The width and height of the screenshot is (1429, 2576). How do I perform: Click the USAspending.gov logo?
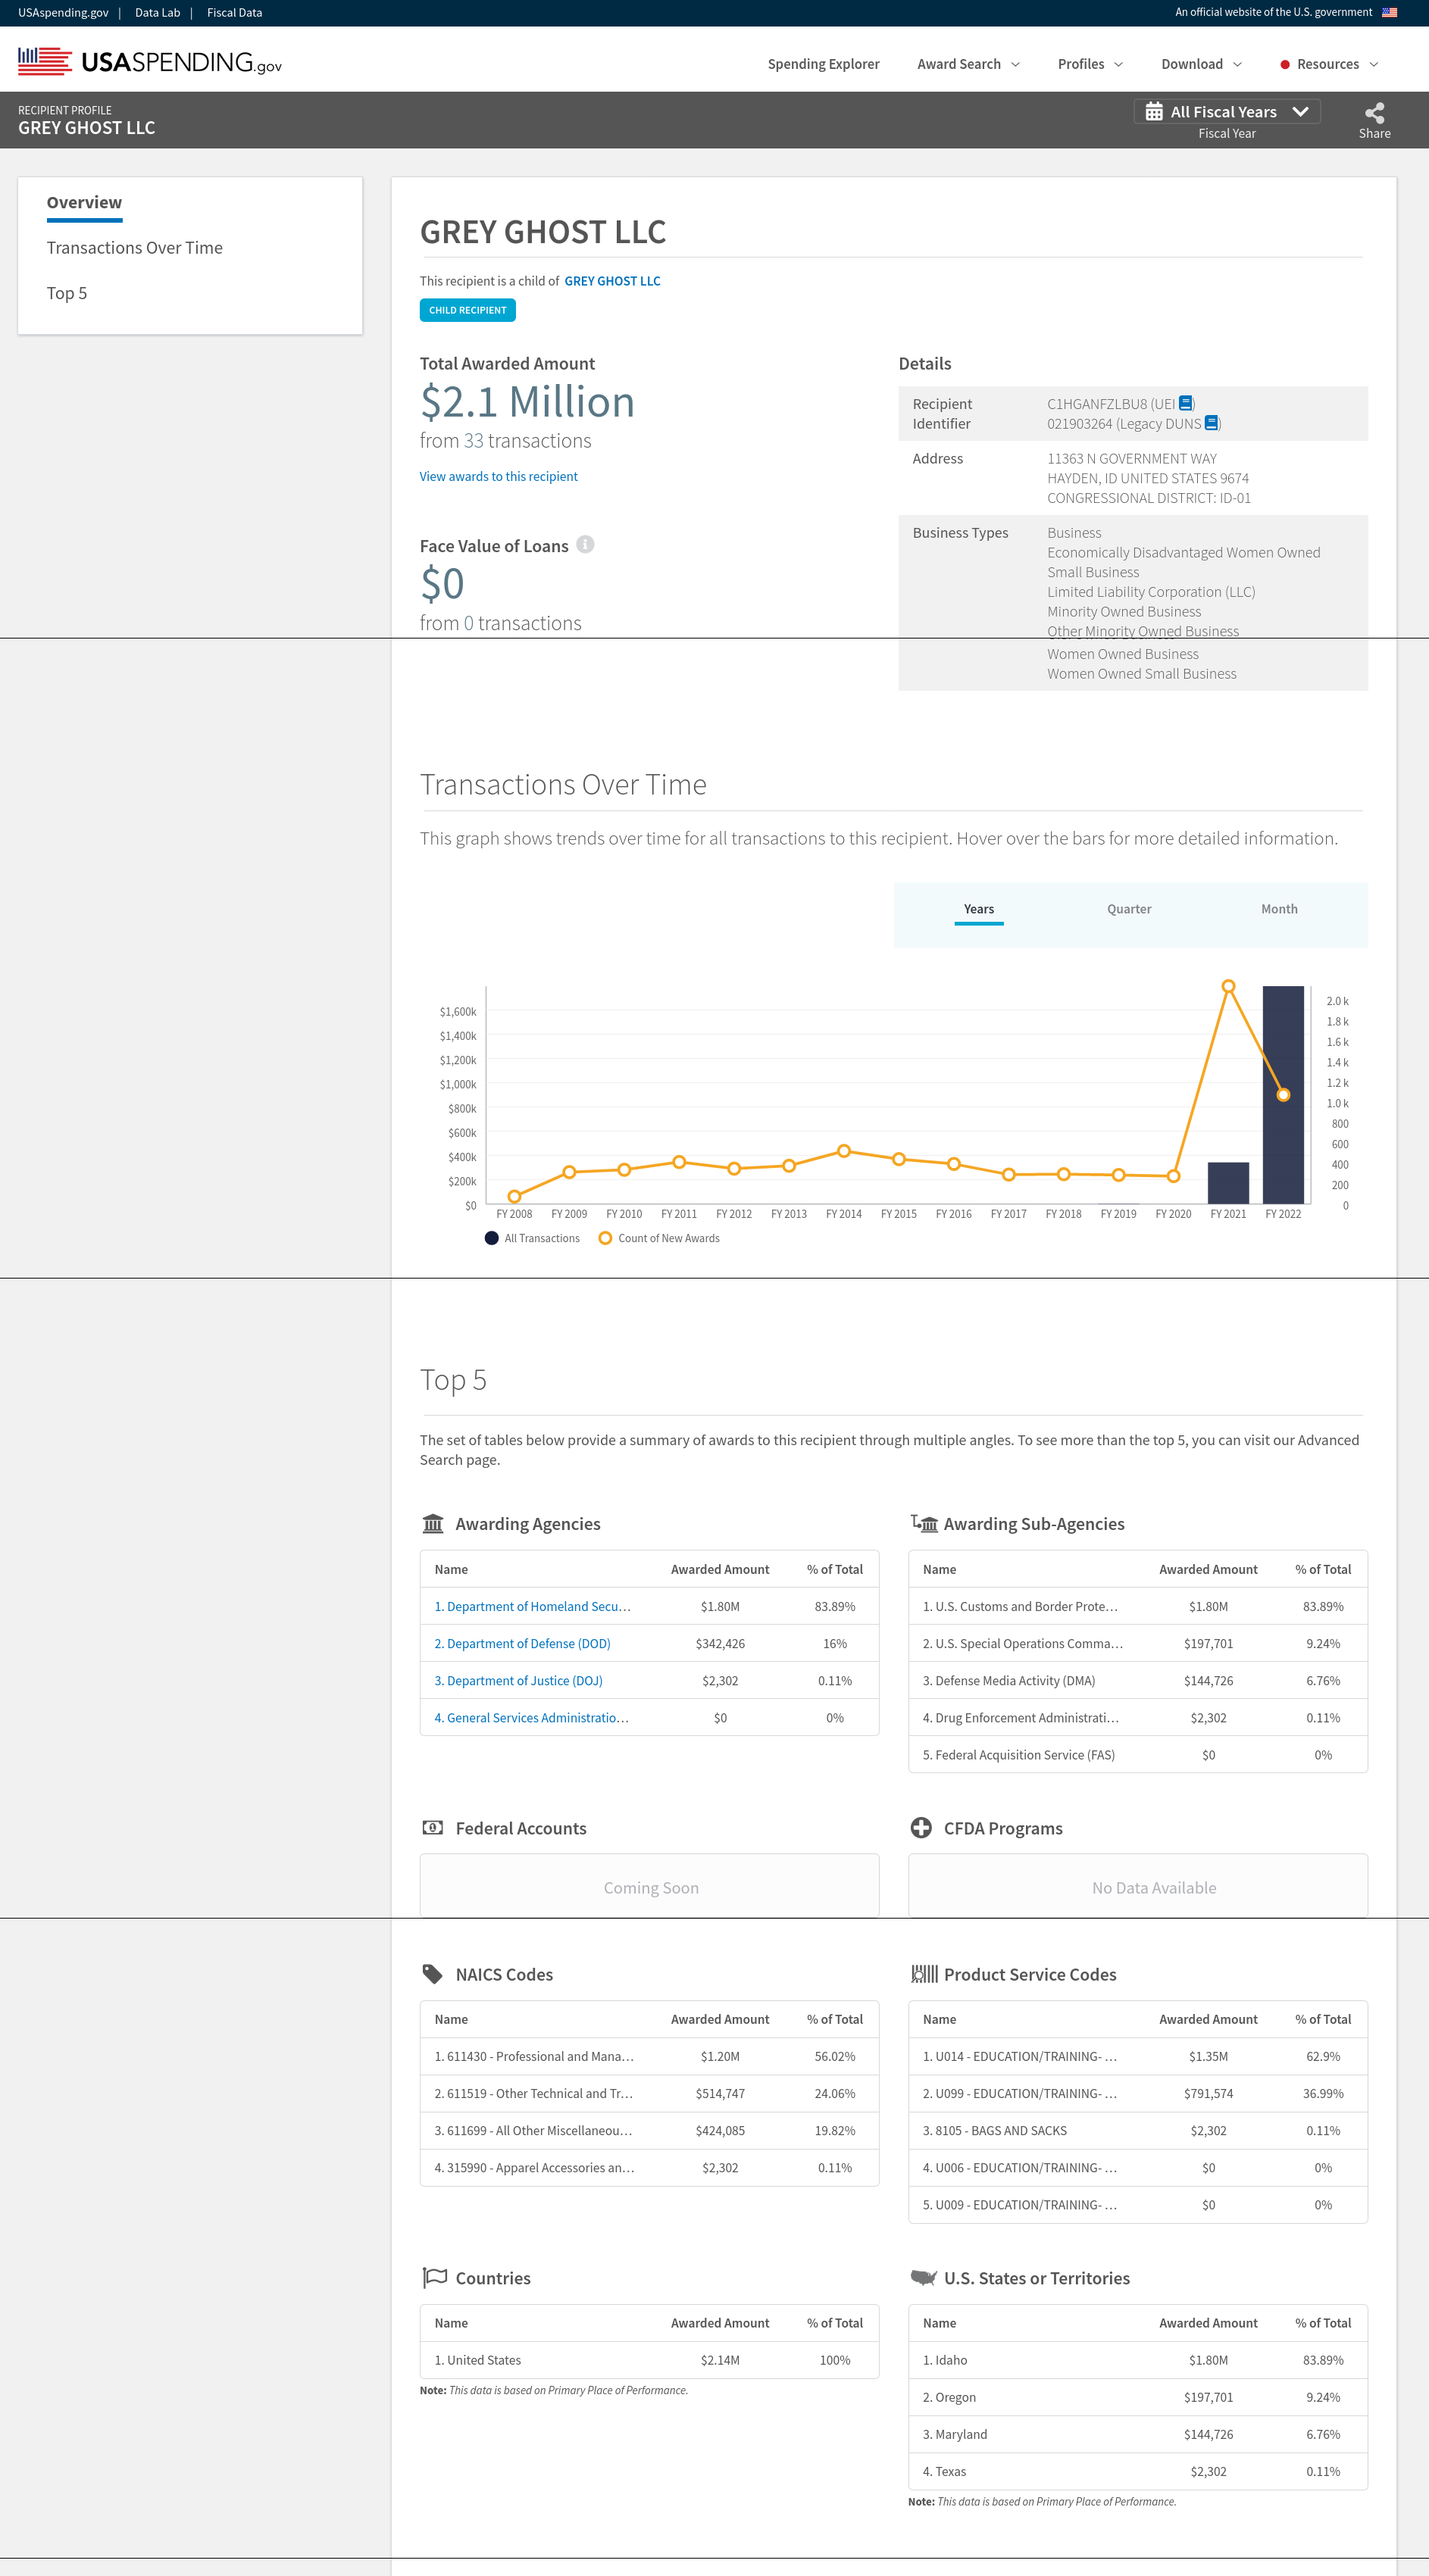click(x=150, y=62)
